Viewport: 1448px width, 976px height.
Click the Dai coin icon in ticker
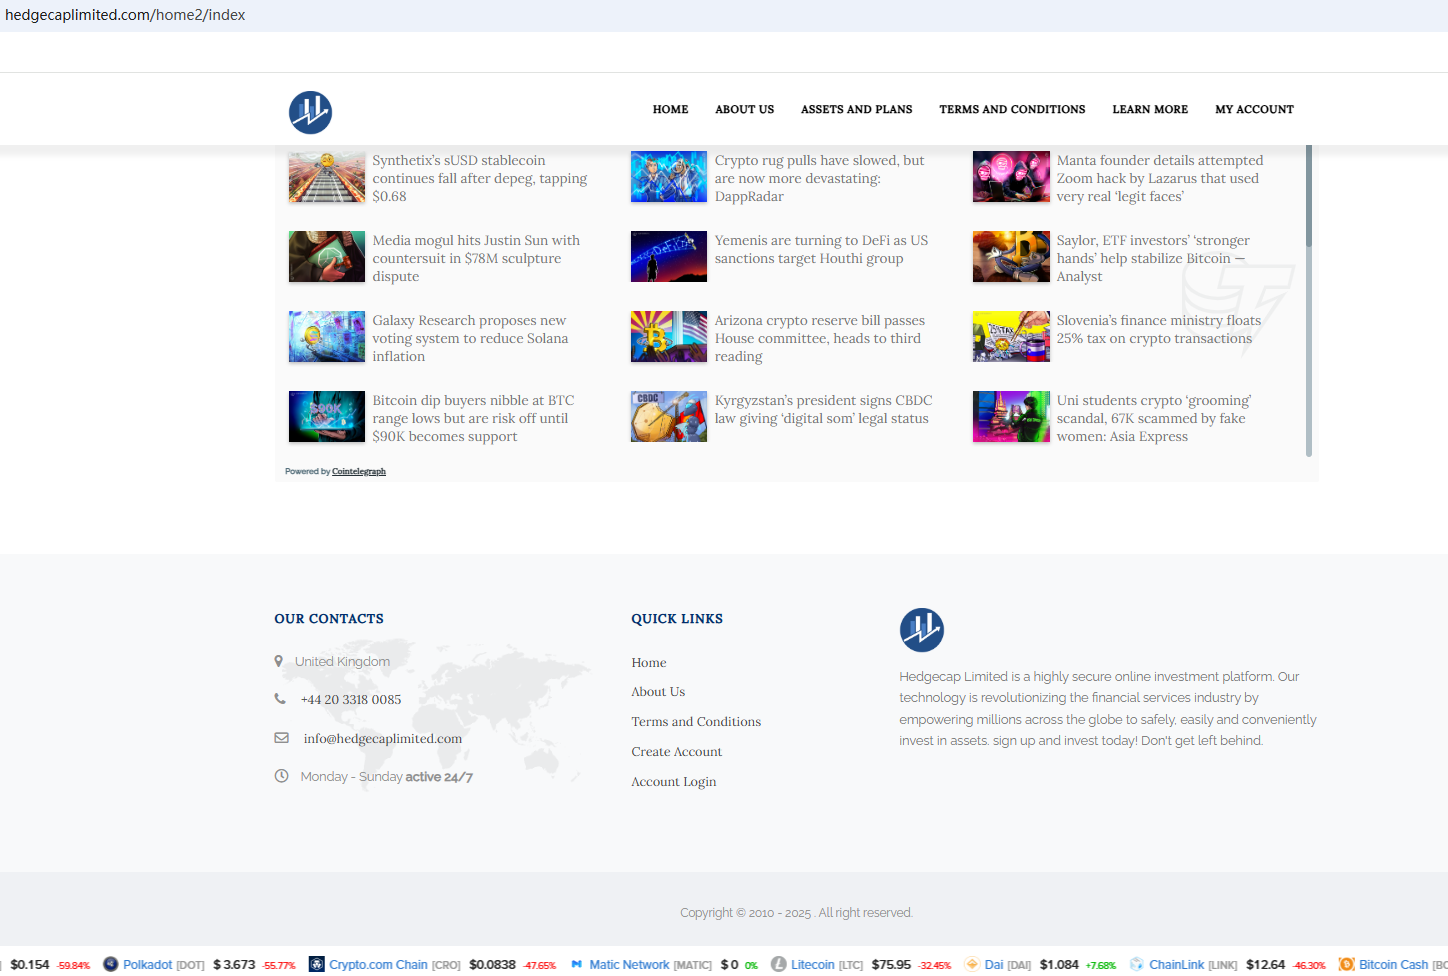tap(972, 964)
